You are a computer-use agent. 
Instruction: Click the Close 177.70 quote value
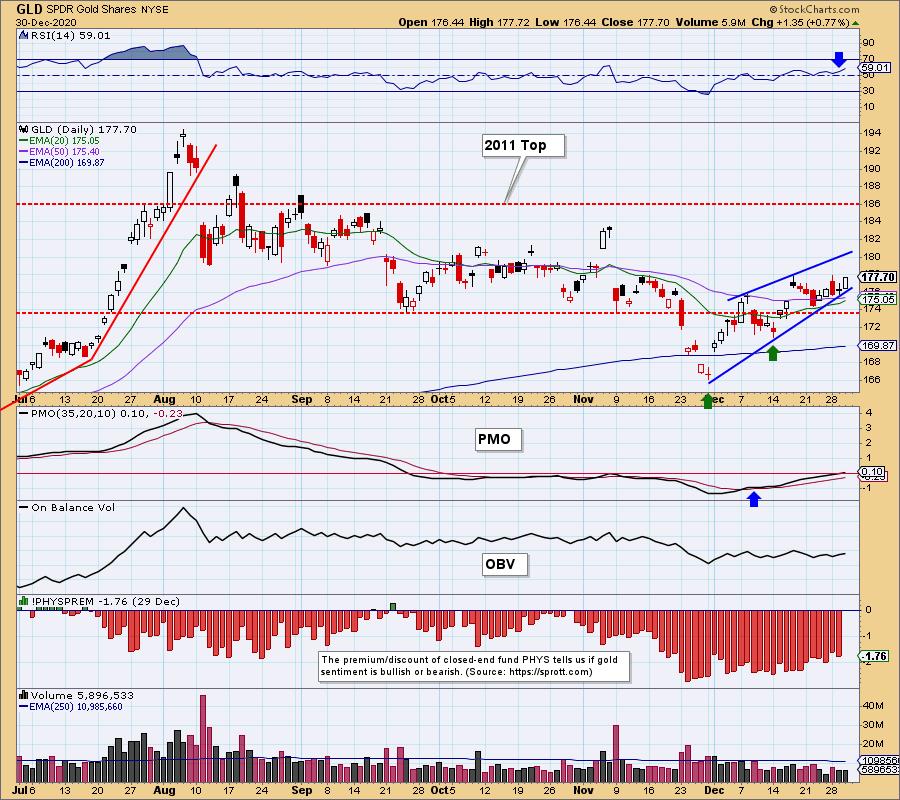pyautogui.click(x=635, y=22)
